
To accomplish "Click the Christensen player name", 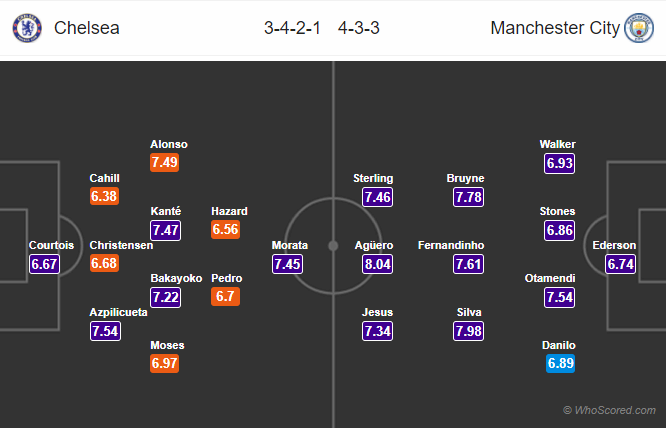I will pyautogui.click(x=121, y=245).
